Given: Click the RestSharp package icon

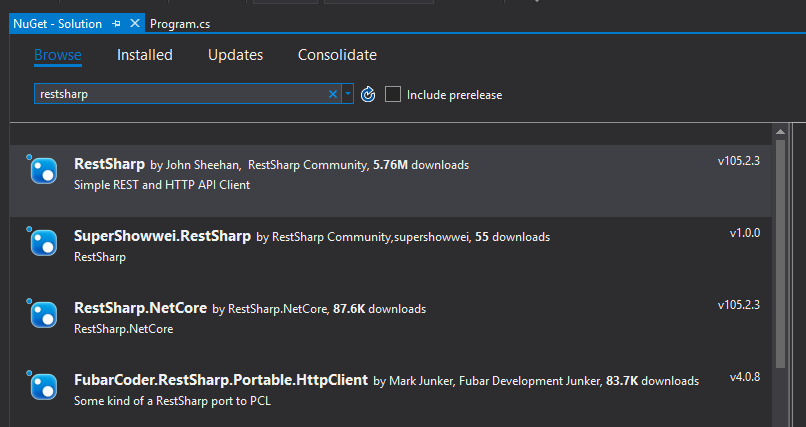Looking at the screenshot, I should [x=43, y=171].
